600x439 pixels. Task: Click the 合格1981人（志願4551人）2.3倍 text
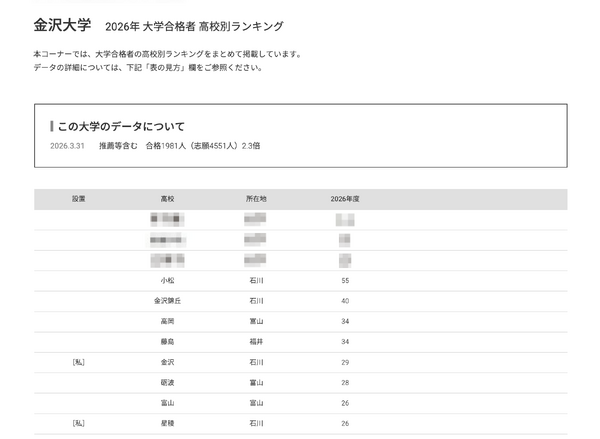click(203, 146)
